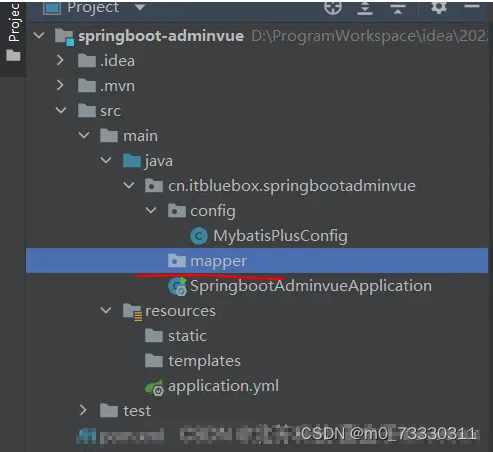Select the springboot-adminvue project root
This screenshot has height=452, width=493.
coord(161,36)
